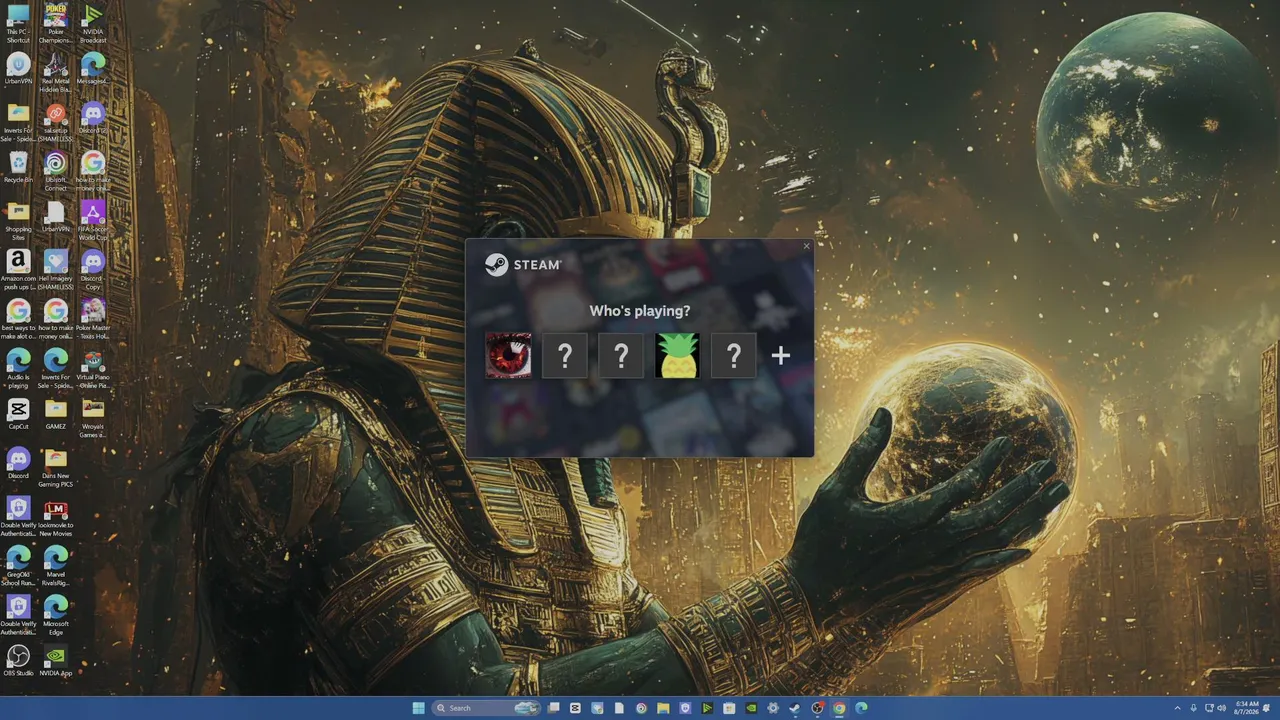
Task: Open the Wroyals Games folder
Action: [x=93, y=418]
